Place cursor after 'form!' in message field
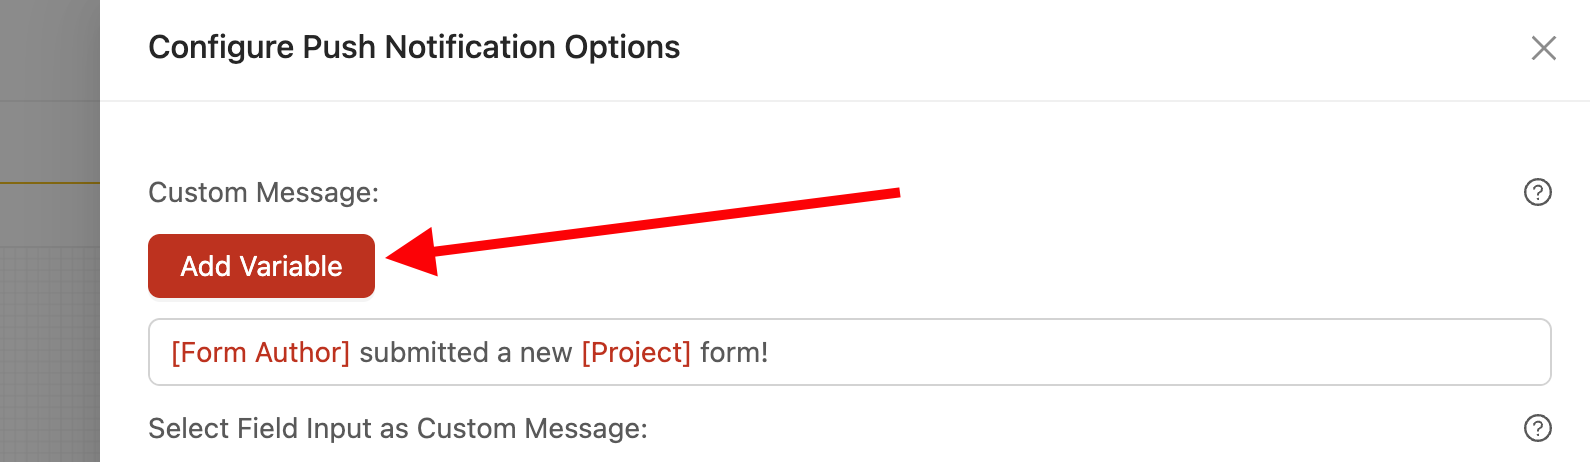The width and height of the screenshot is (1590, 462). pos(771,352)
